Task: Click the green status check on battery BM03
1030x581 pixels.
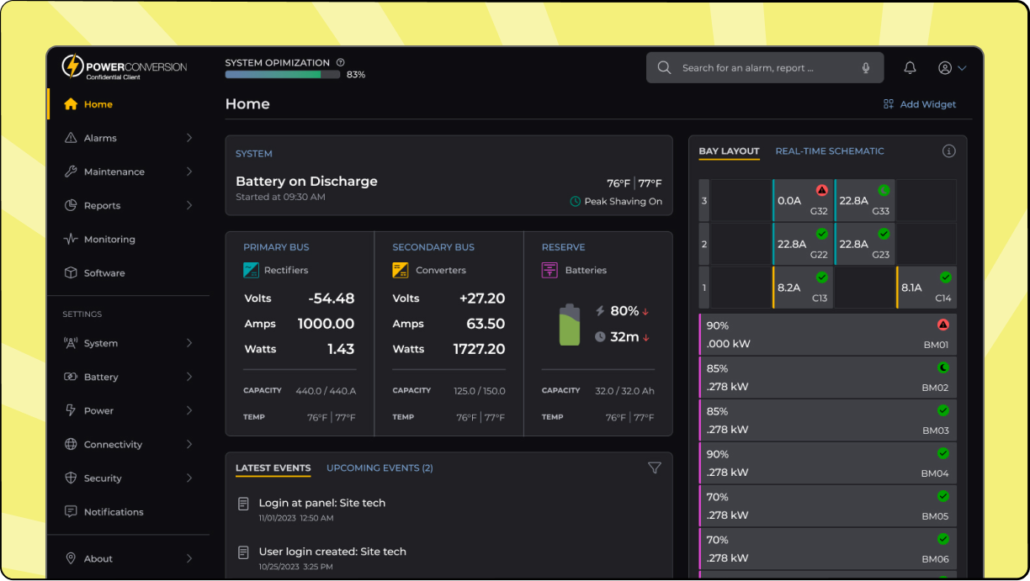Action: pos(942,411)
